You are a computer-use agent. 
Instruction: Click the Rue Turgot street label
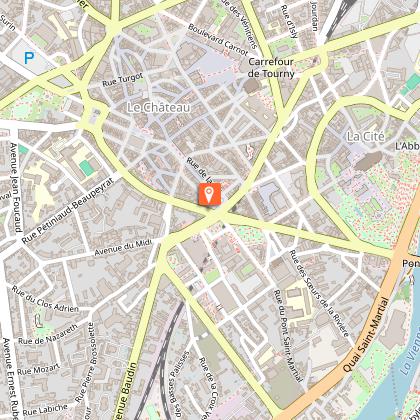[123, 80]
